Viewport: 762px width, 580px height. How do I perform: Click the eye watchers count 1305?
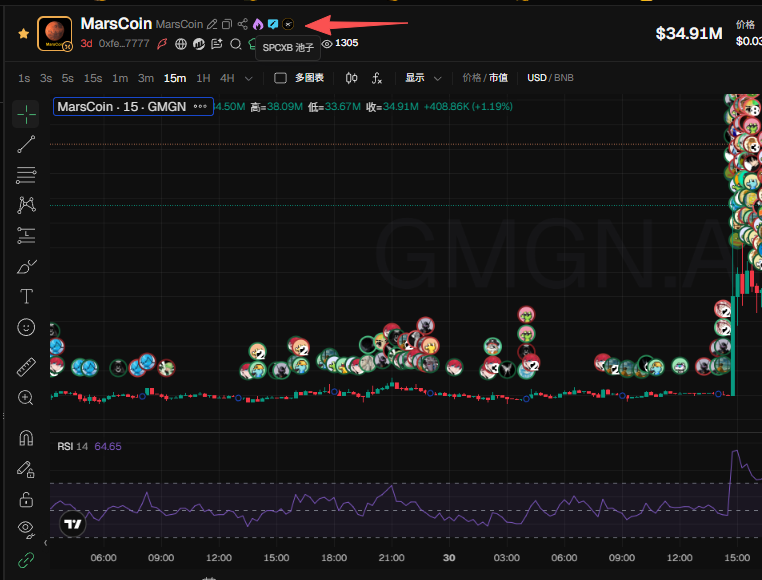point(340,43)
